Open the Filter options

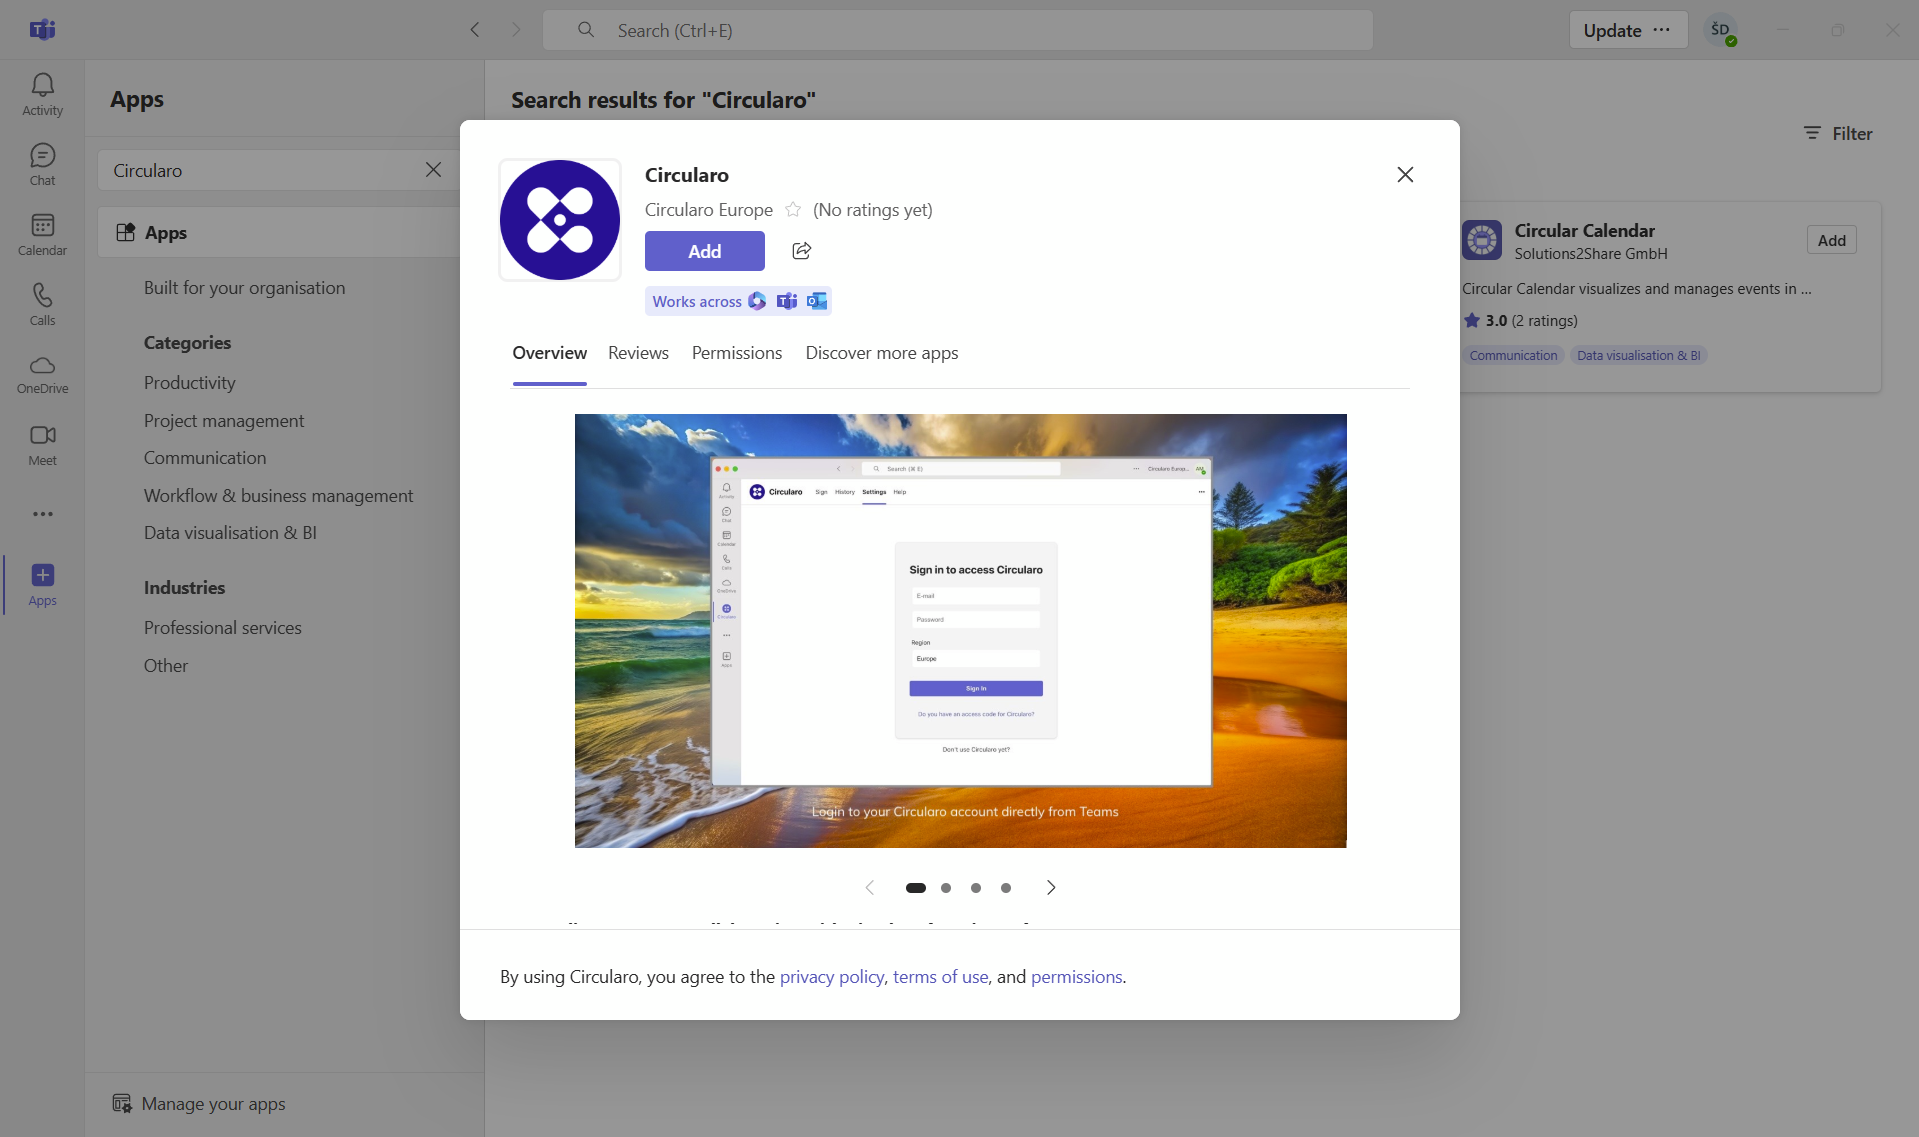point(1837,133)
